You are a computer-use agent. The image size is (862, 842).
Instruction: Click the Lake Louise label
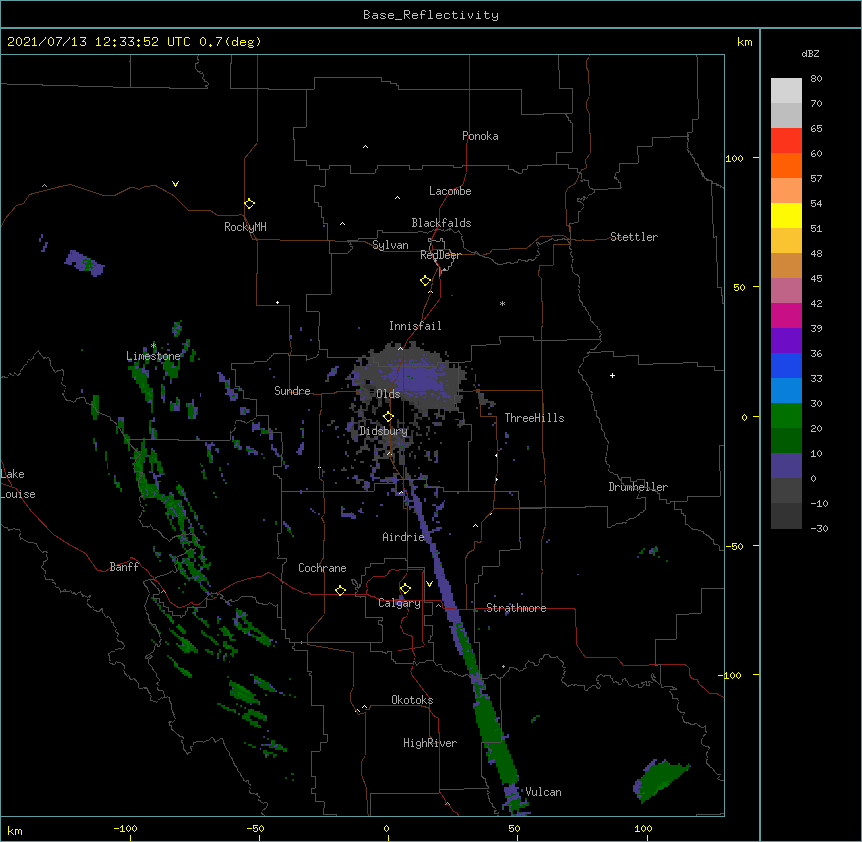[16, 484]
